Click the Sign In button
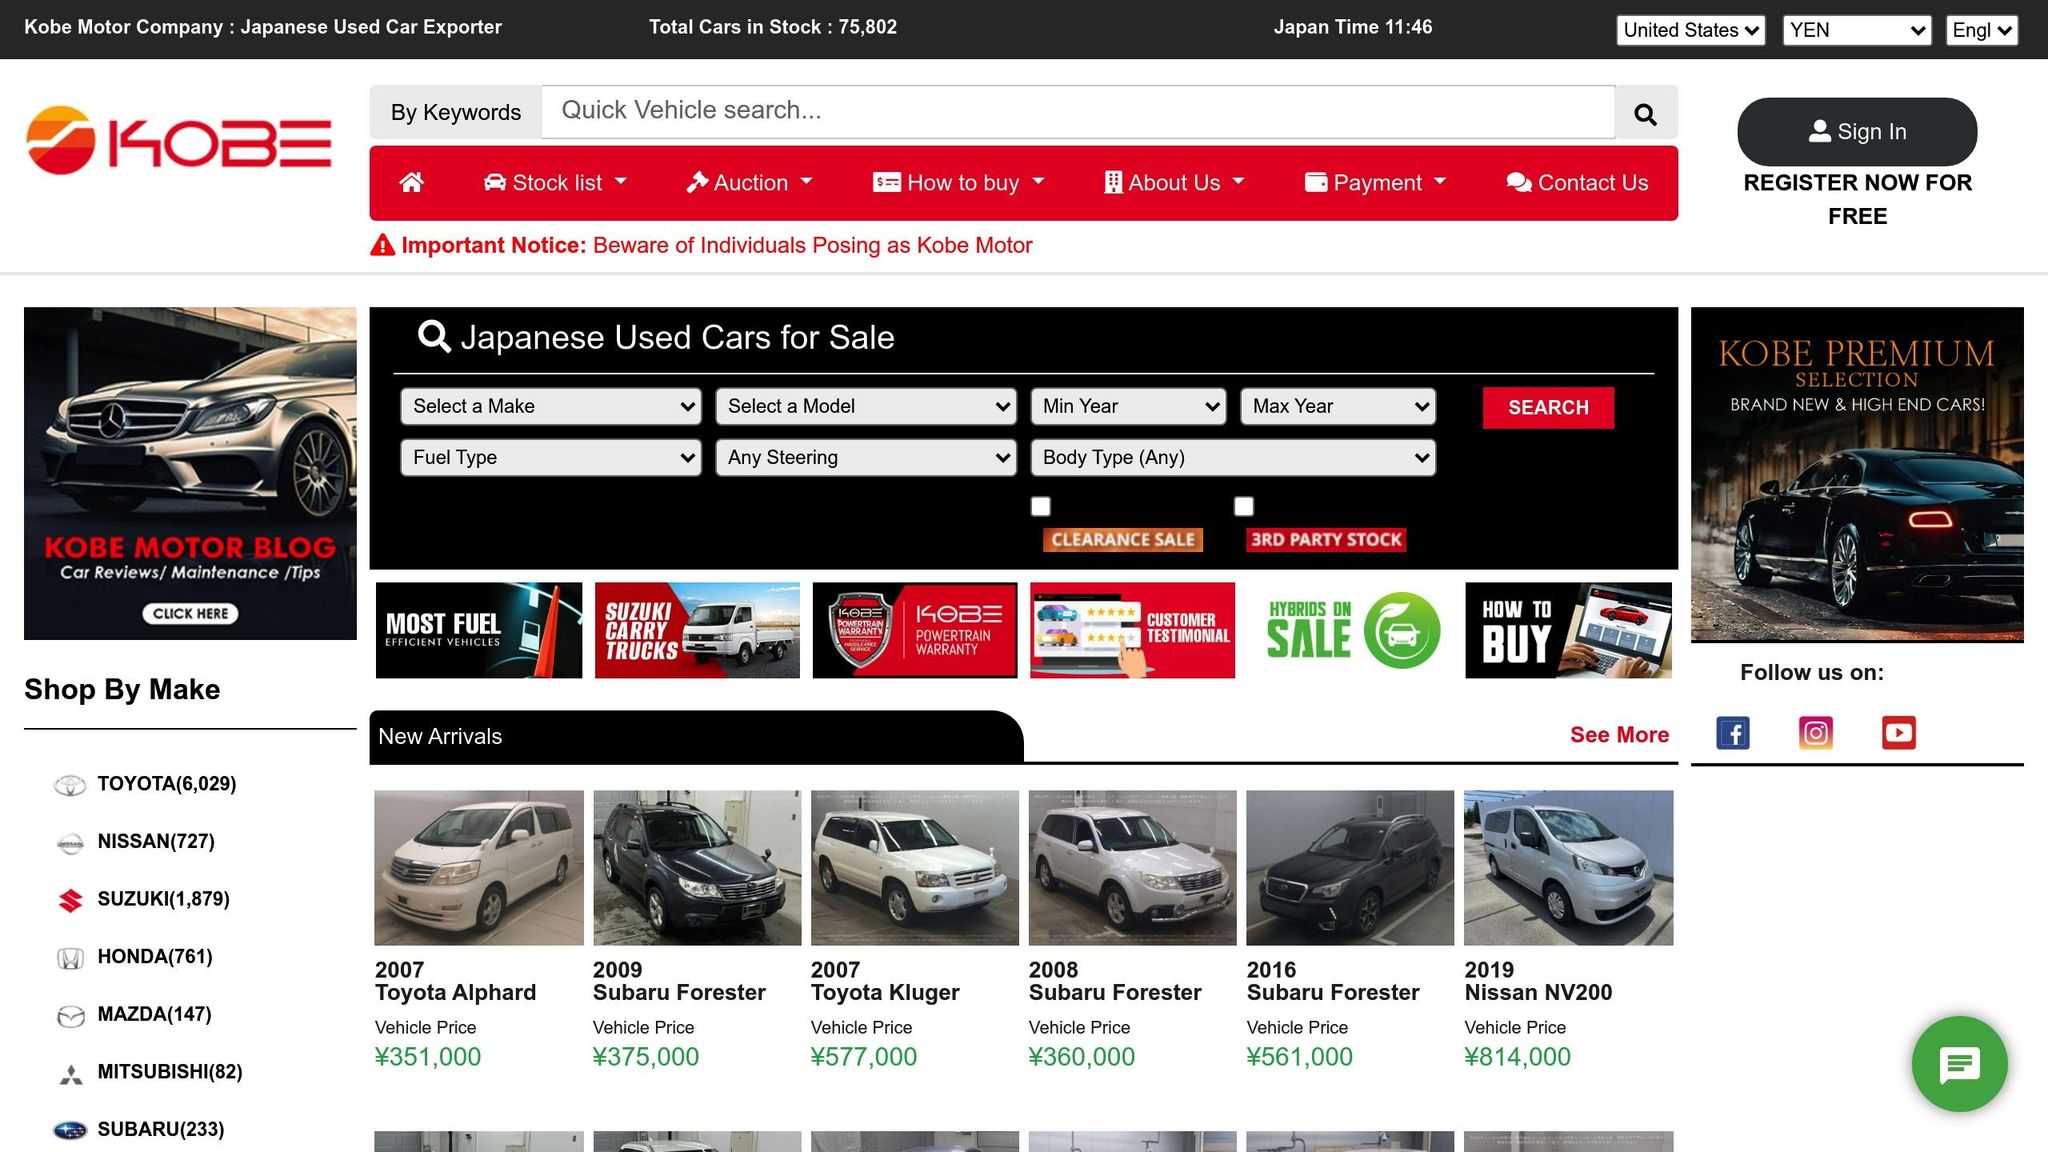This screenshot has width=2048, height=1152. (x=1857, y=132)
